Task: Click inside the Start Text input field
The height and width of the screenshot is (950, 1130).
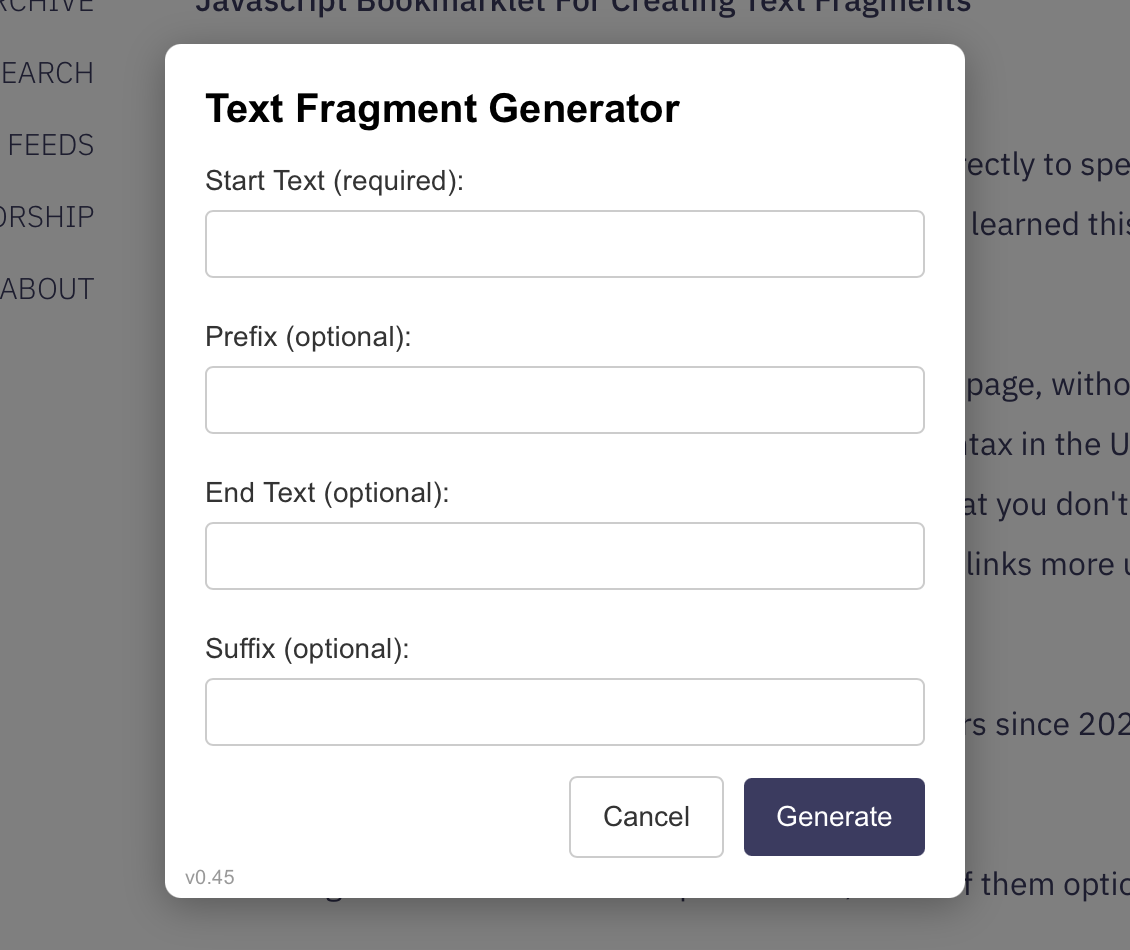Action: pyautogui.click(x=564, y=243)
